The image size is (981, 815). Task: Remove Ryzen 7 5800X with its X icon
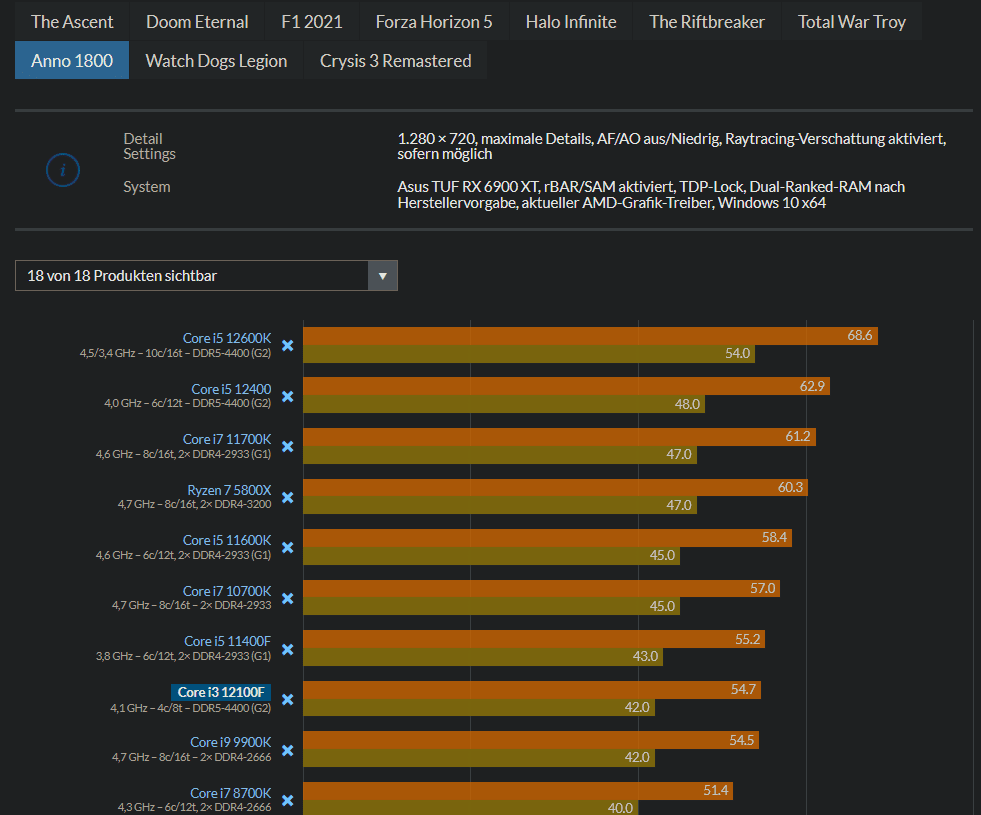(288, 497)
